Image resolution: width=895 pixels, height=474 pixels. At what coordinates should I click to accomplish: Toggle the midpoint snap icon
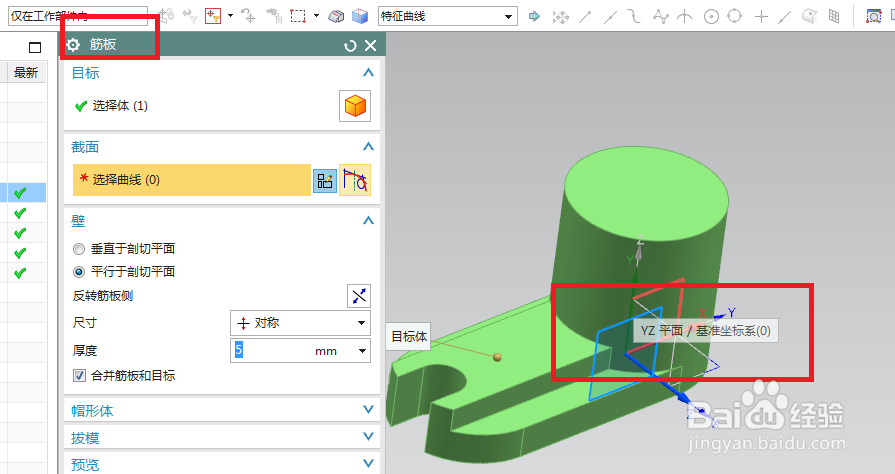[x=610, y=17]
